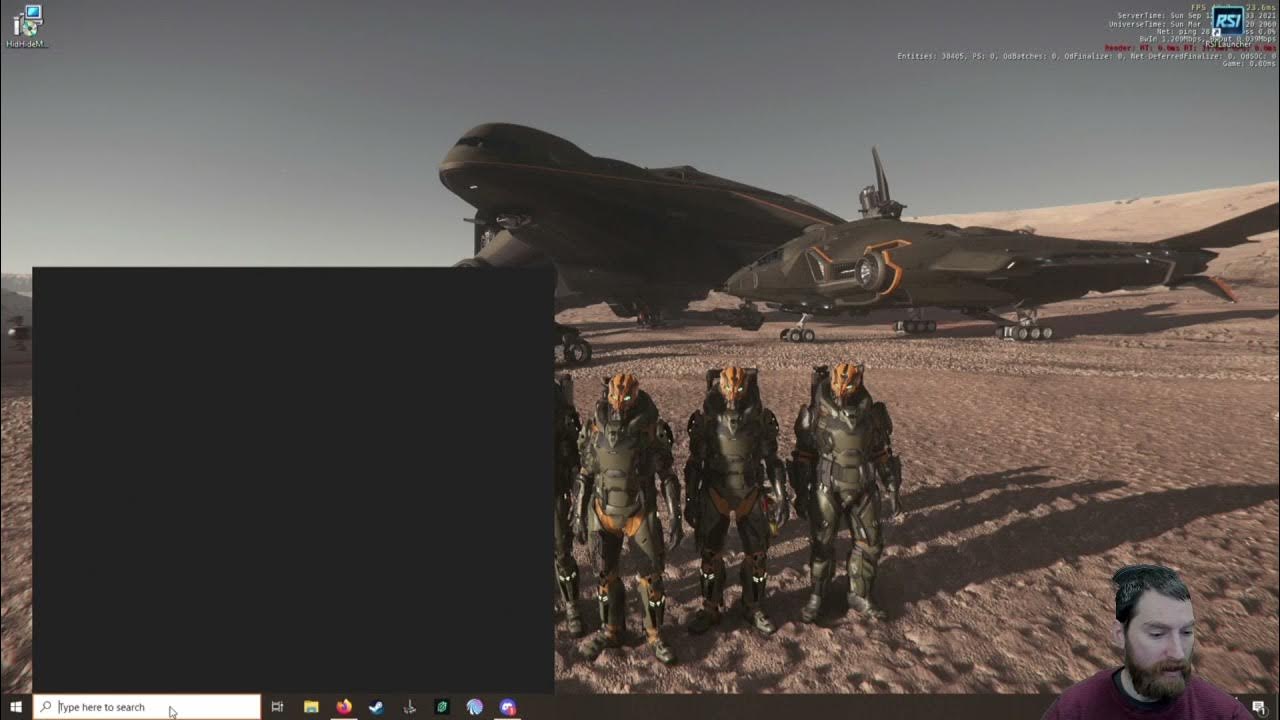1280x720 pixels.
Task: Open the purple round app with notification badge
Action: point(508,707)
